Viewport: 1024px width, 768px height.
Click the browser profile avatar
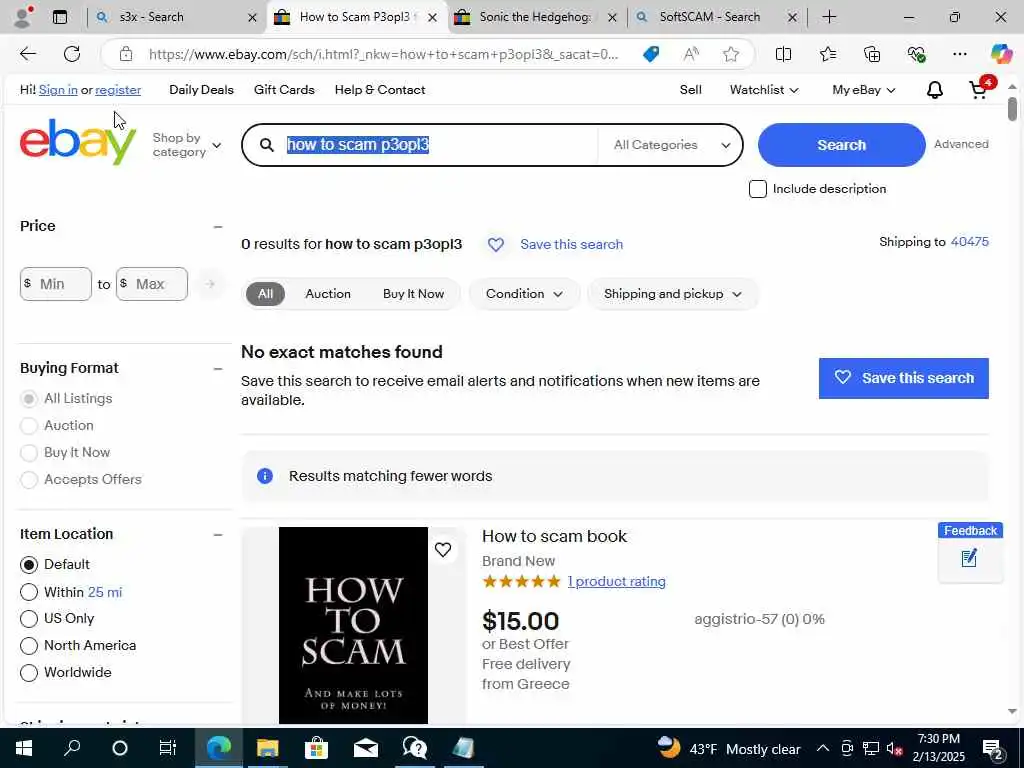click(23, 17)
